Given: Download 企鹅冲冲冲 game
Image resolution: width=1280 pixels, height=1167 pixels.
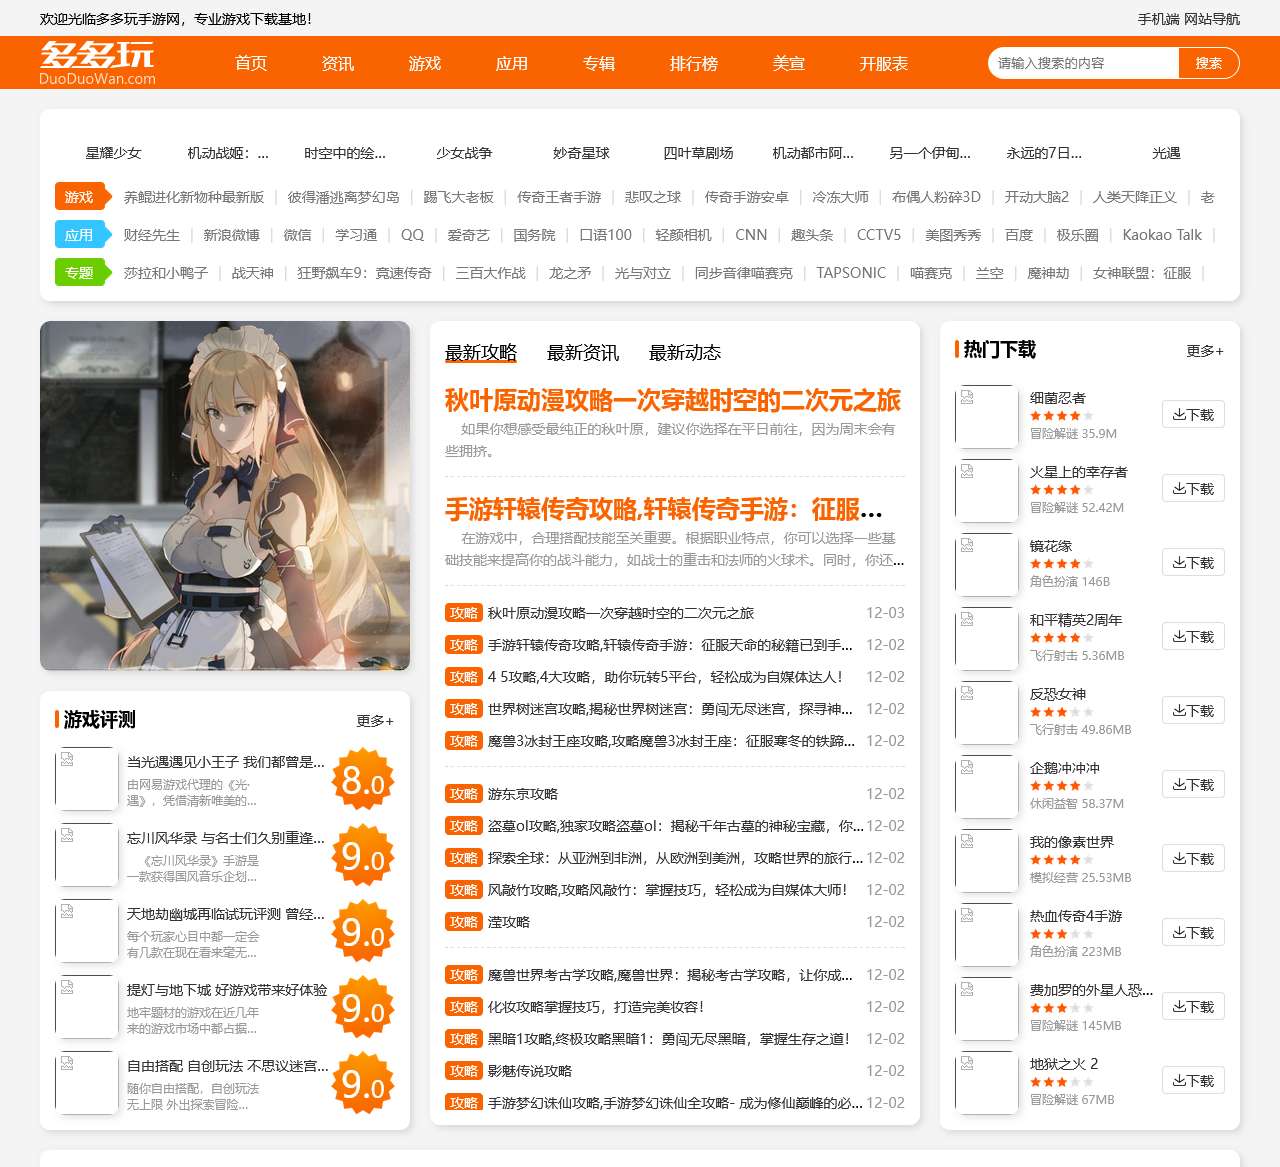Looking at the screenshot, I should click(1193, 785).
